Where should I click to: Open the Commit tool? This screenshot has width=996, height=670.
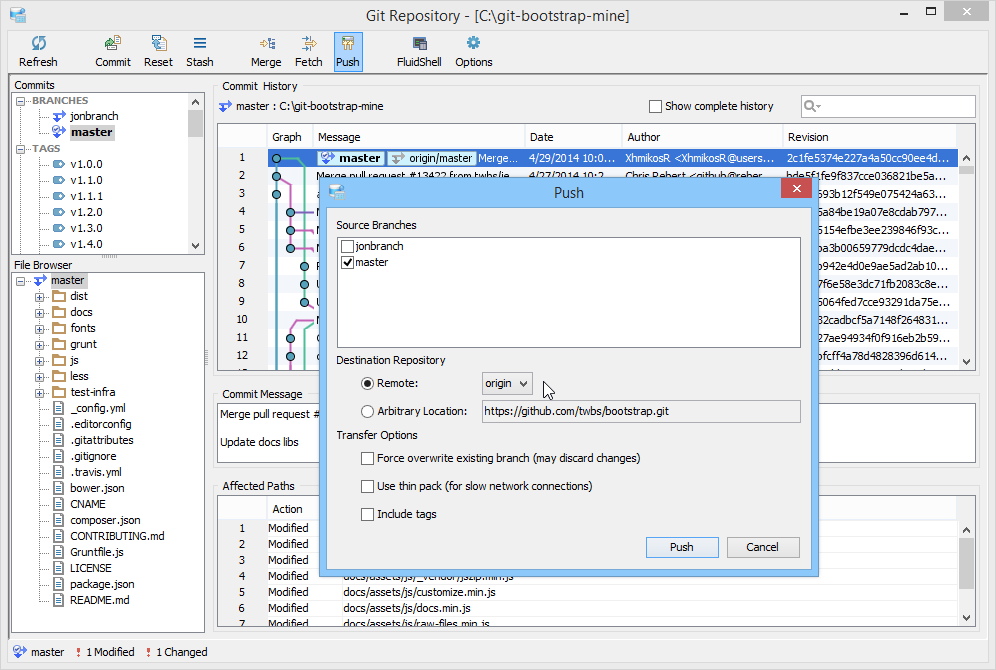[113, 51]
